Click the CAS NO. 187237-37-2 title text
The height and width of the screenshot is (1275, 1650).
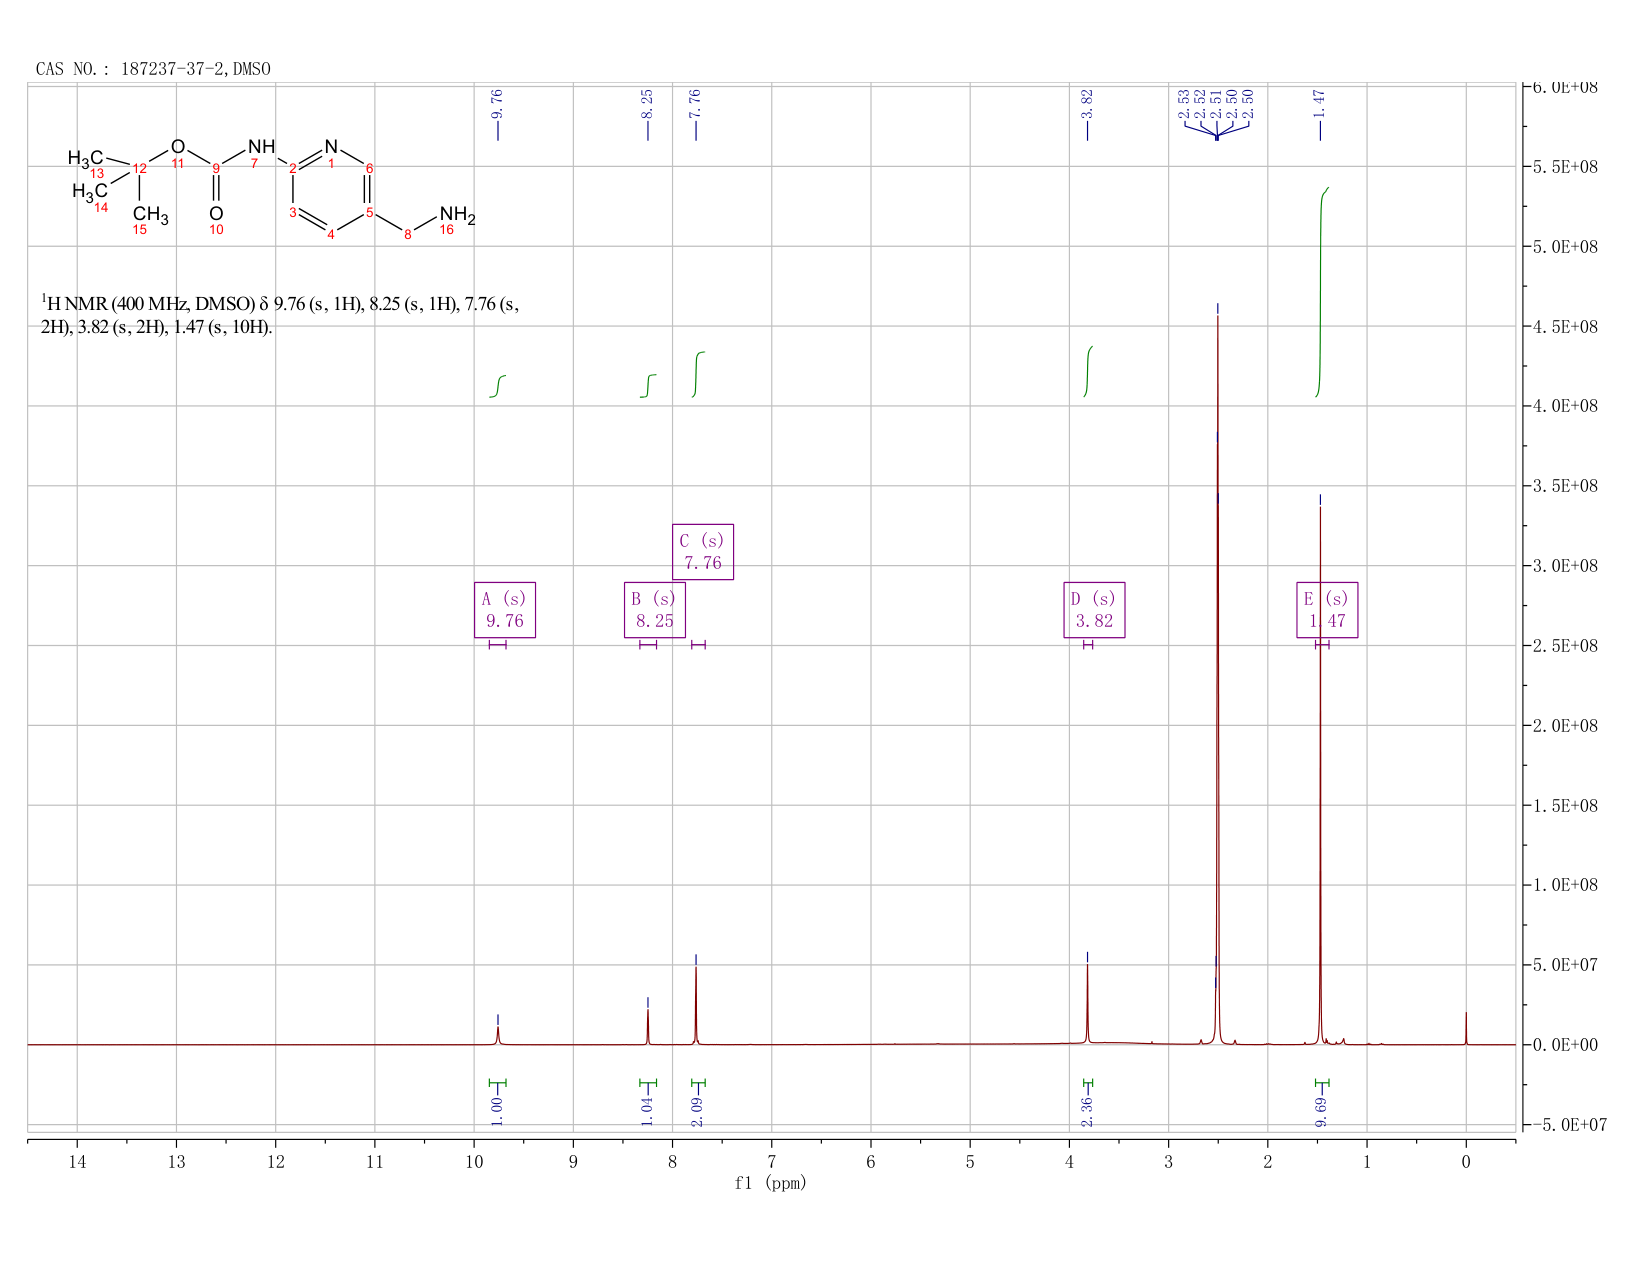pyautogui.click(x=153, y=69)
